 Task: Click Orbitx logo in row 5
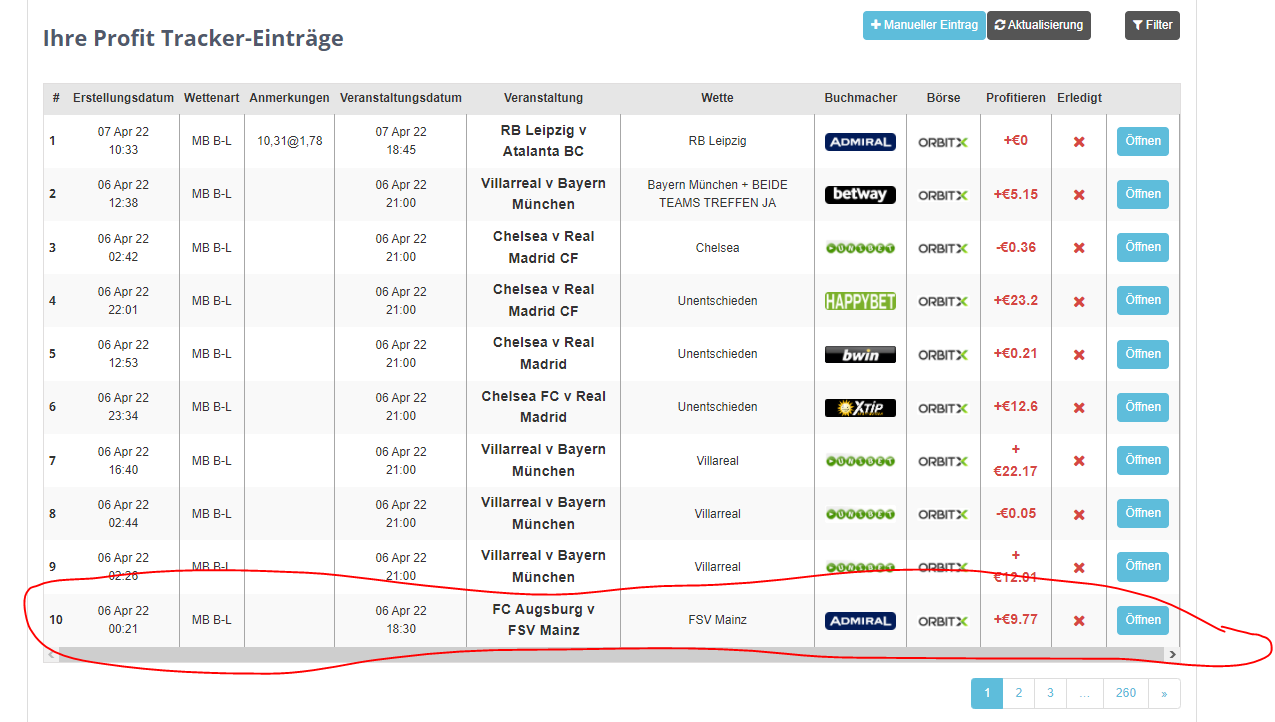point(943,354)
